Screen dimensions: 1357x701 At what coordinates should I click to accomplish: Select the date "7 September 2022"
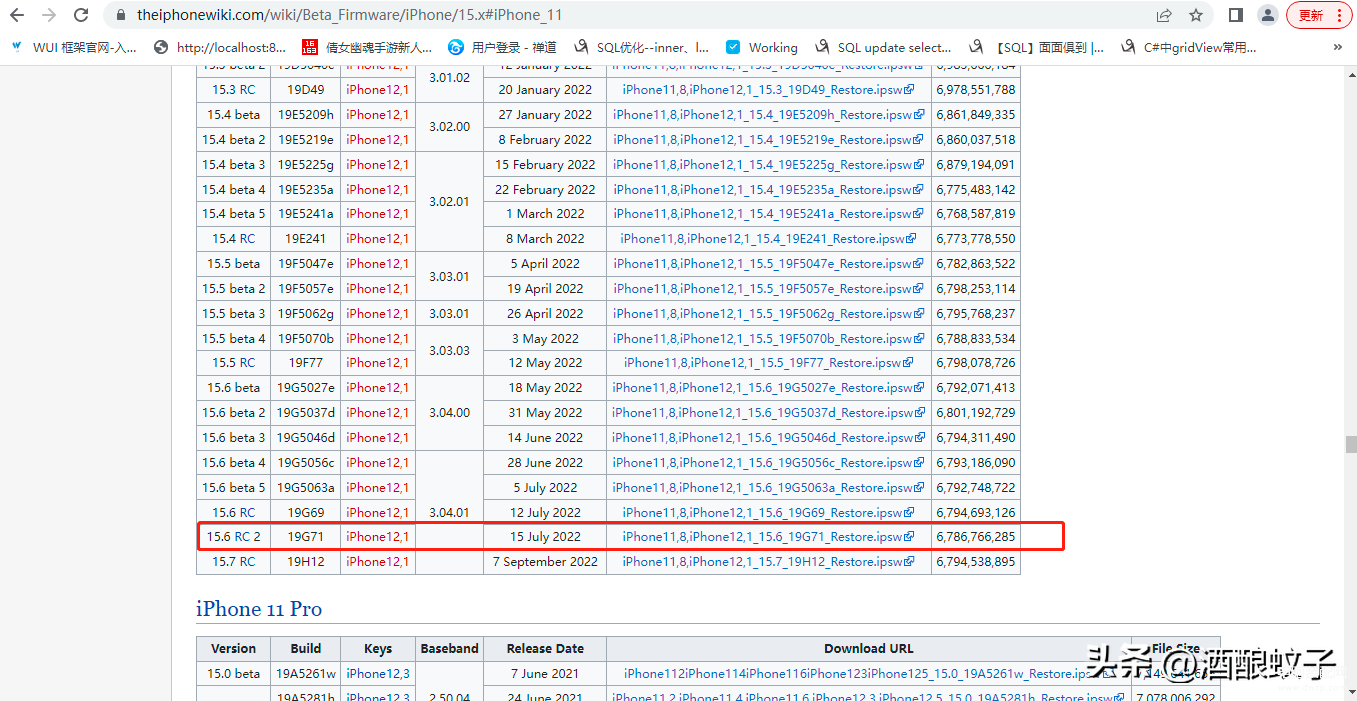point(545,562)
